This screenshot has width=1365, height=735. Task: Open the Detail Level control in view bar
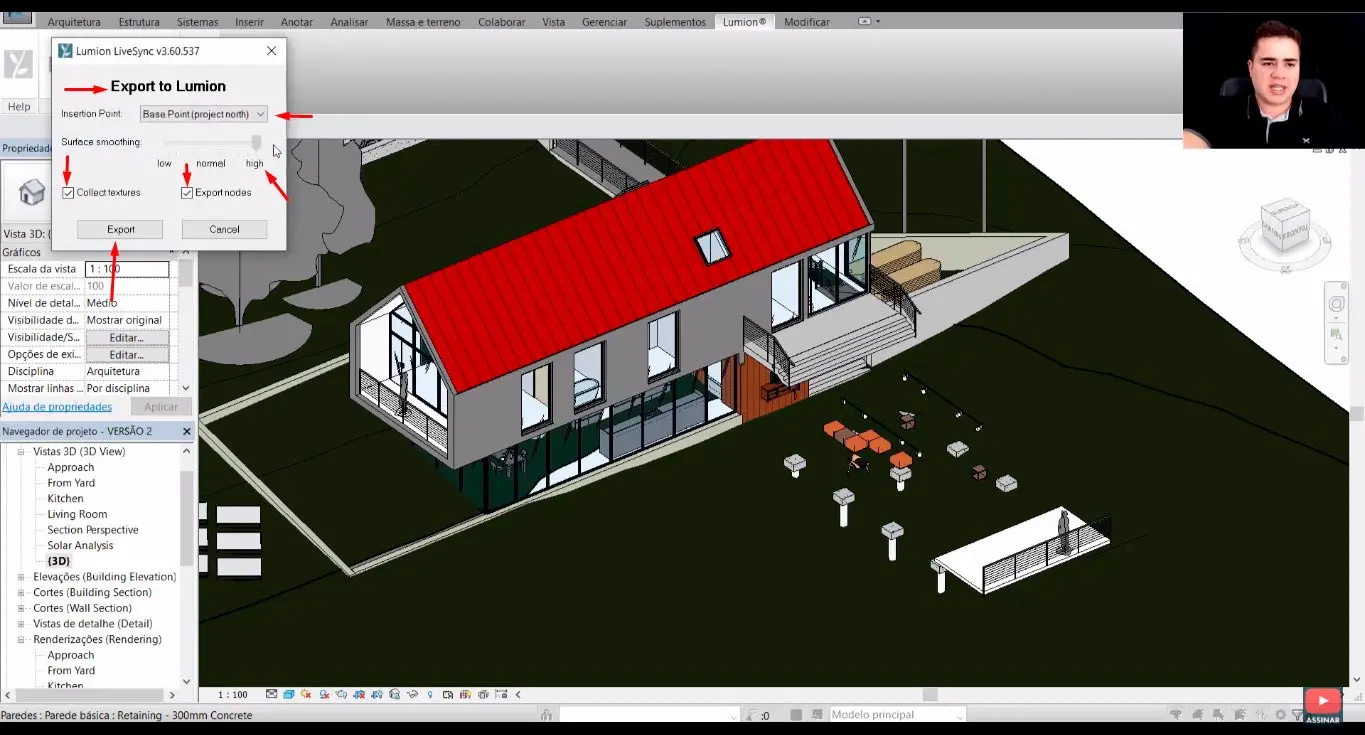click(271, 694)
